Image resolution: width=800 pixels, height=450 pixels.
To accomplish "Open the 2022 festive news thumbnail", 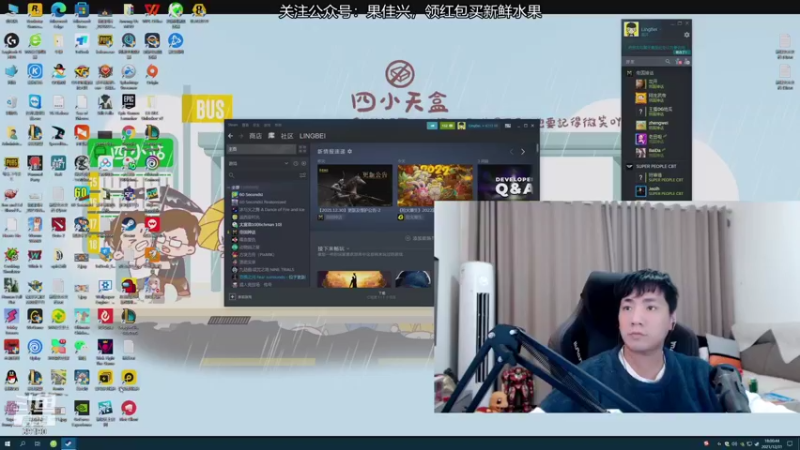I will 435,185.
